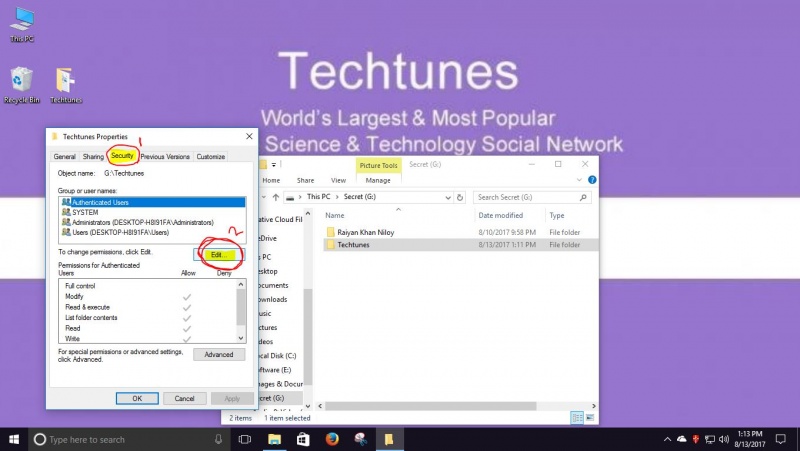Image resolution: width=800 pixels, height=451 pixels.
Task: Open the Previous Versions tab
Action: click(165, 157)
